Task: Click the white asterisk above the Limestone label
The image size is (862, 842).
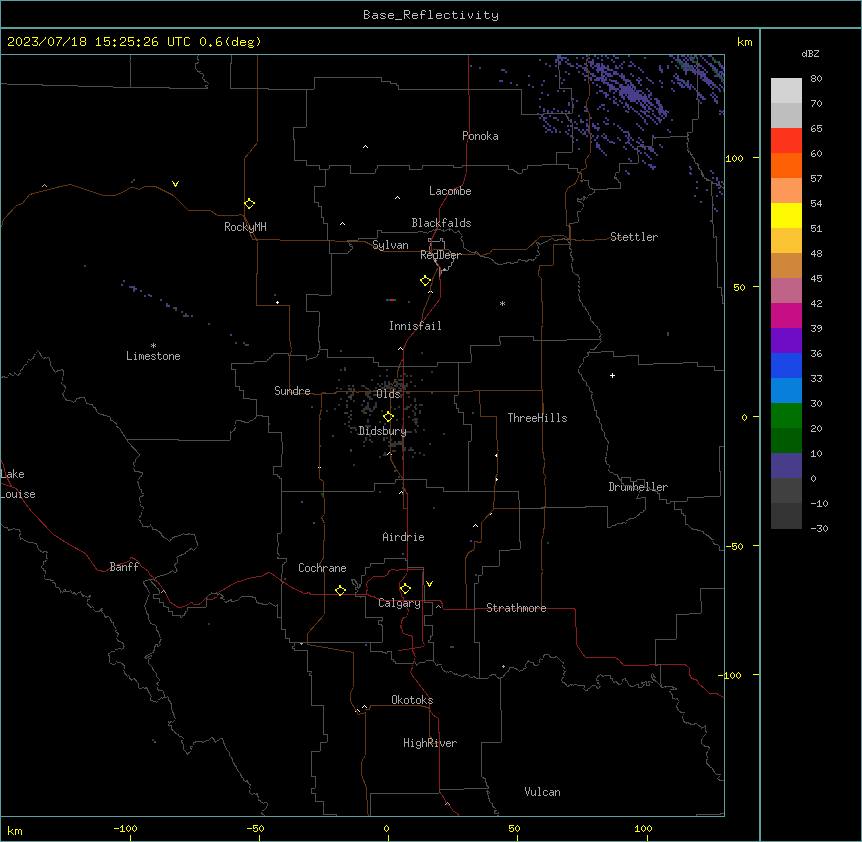Action: pyautogui.click(x=153, y=346)
